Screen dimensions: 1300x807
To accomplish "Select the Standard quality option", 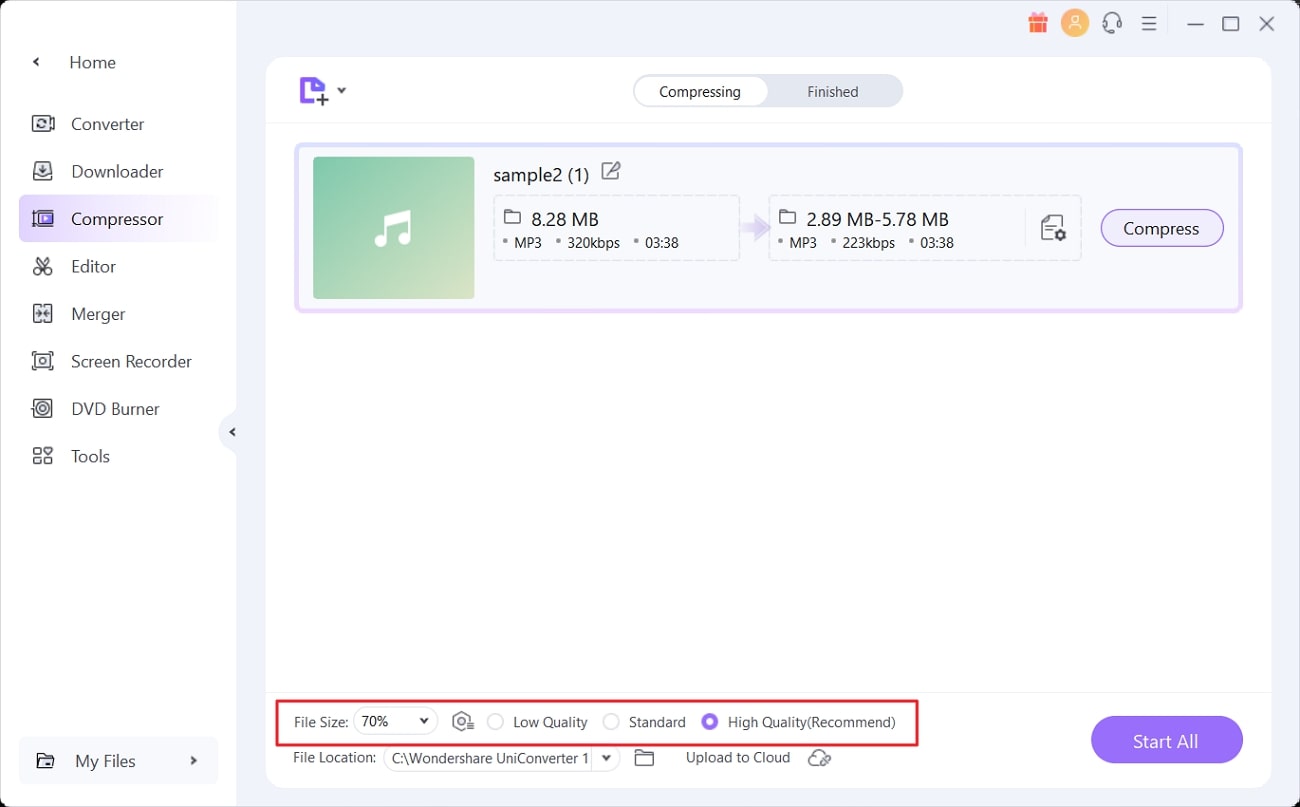I will [611, 722].
